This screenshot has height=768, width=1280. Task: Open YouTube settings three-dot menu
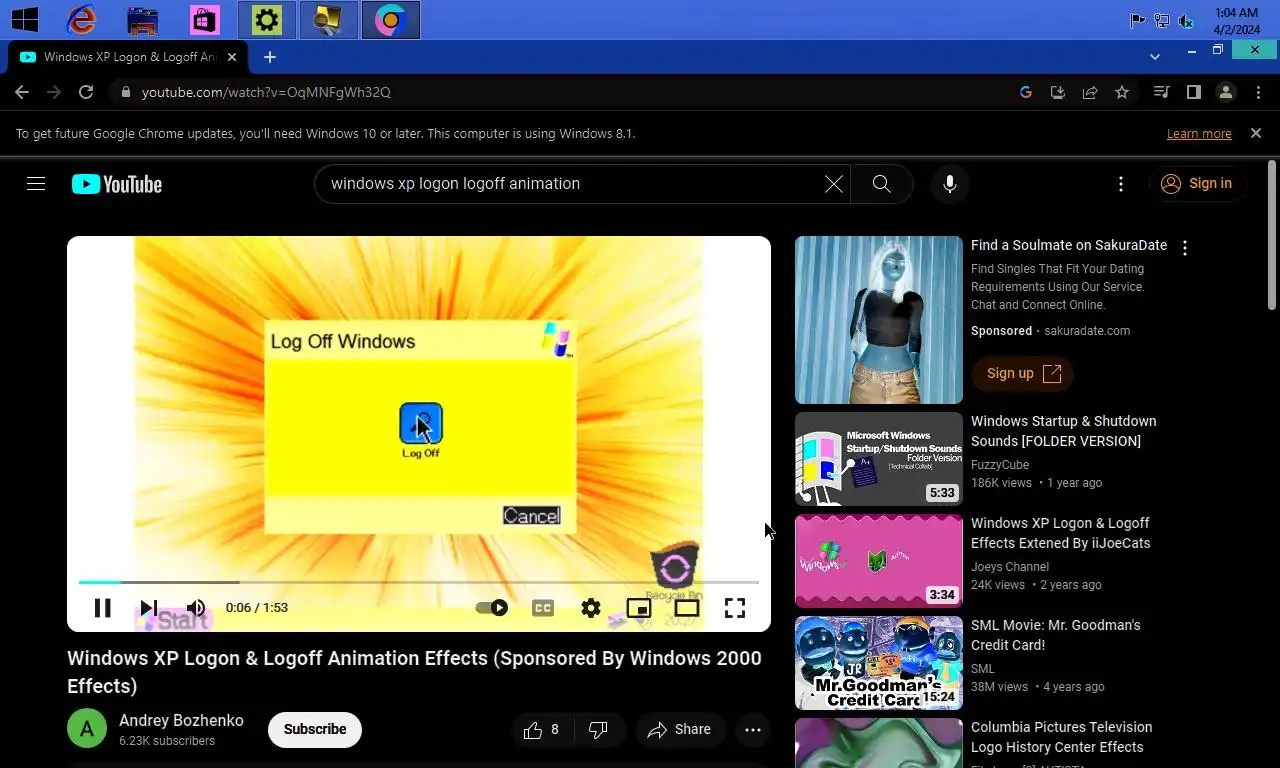(x=1121, y=184)
